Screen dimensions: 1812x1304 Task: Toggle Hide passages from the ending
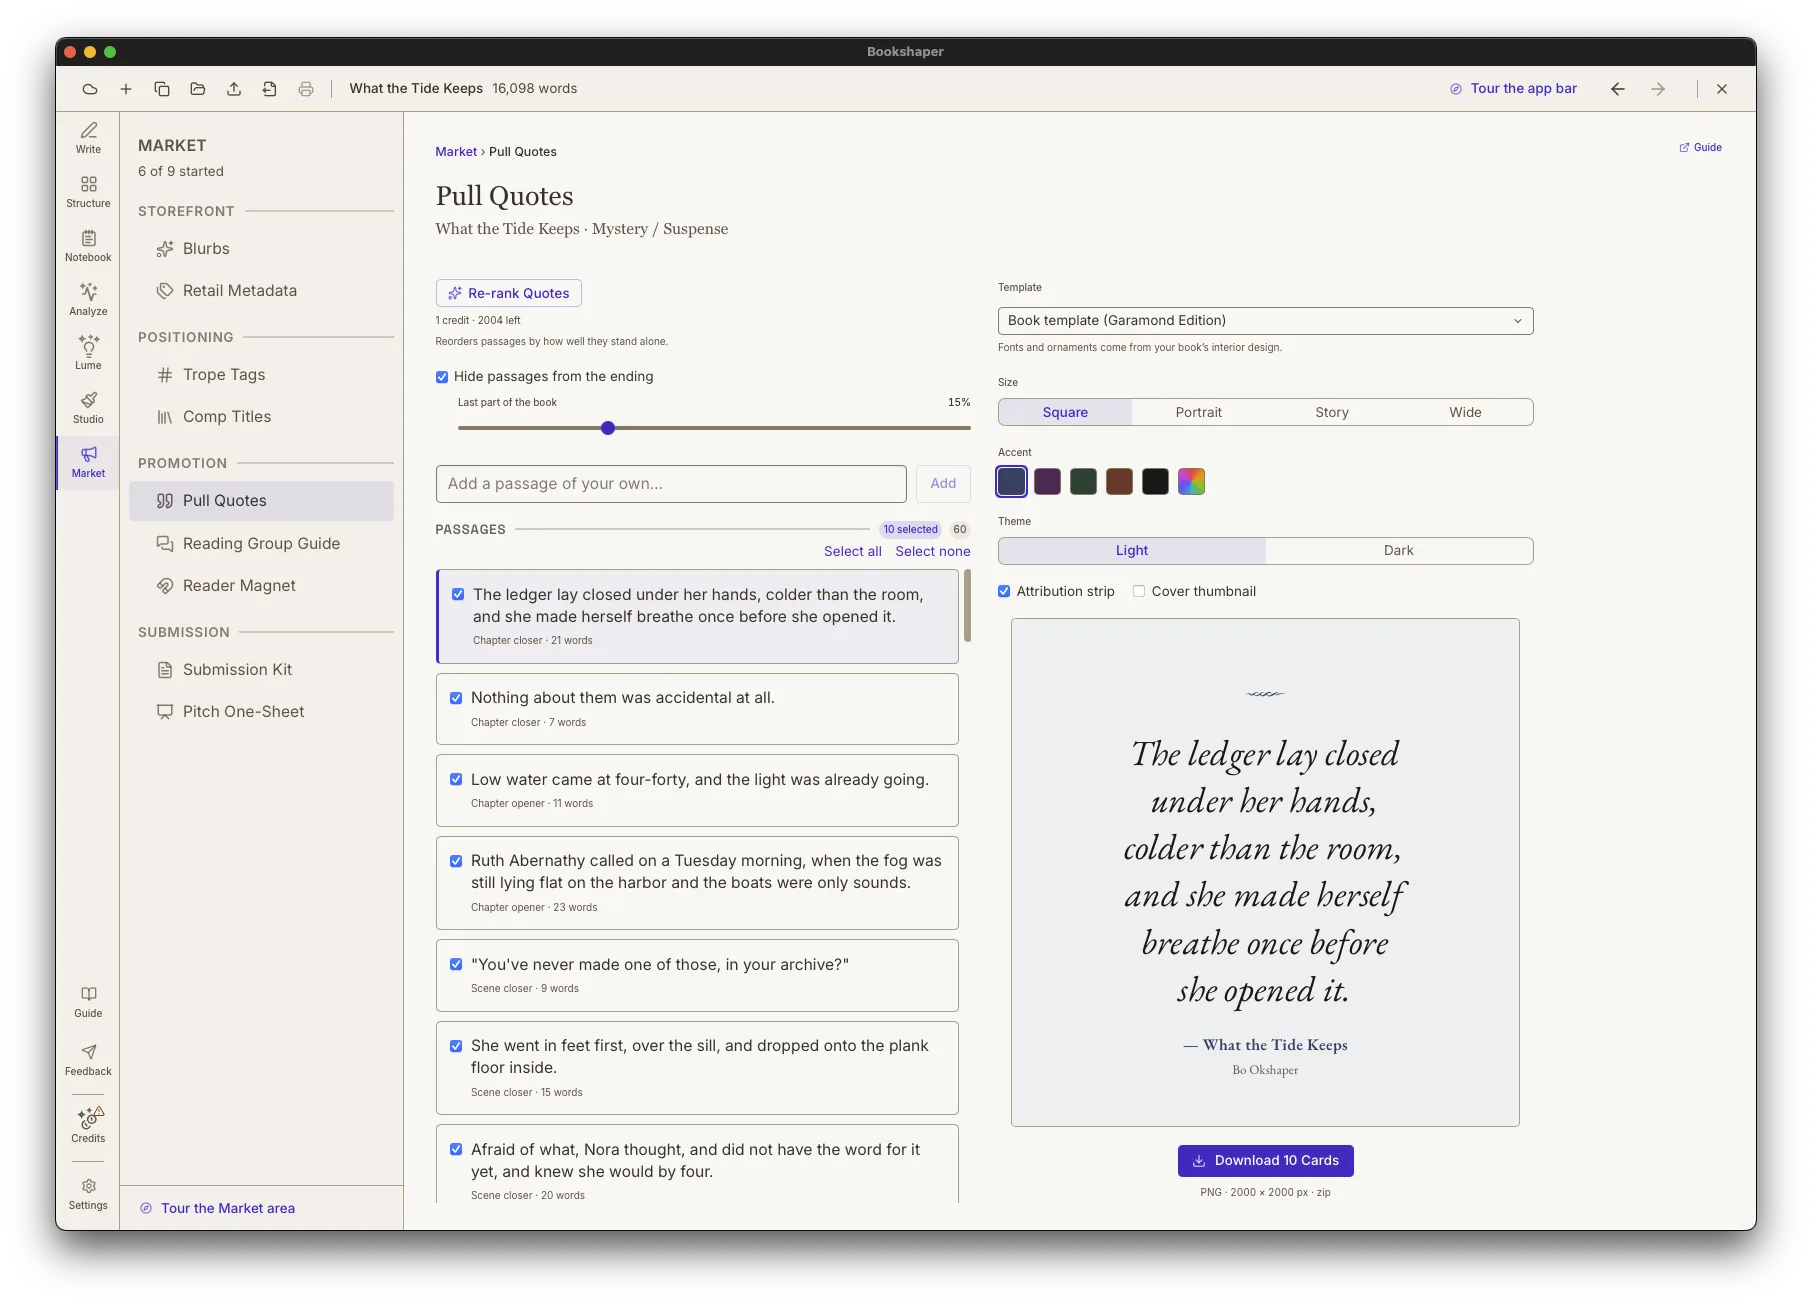click(442, 377)
